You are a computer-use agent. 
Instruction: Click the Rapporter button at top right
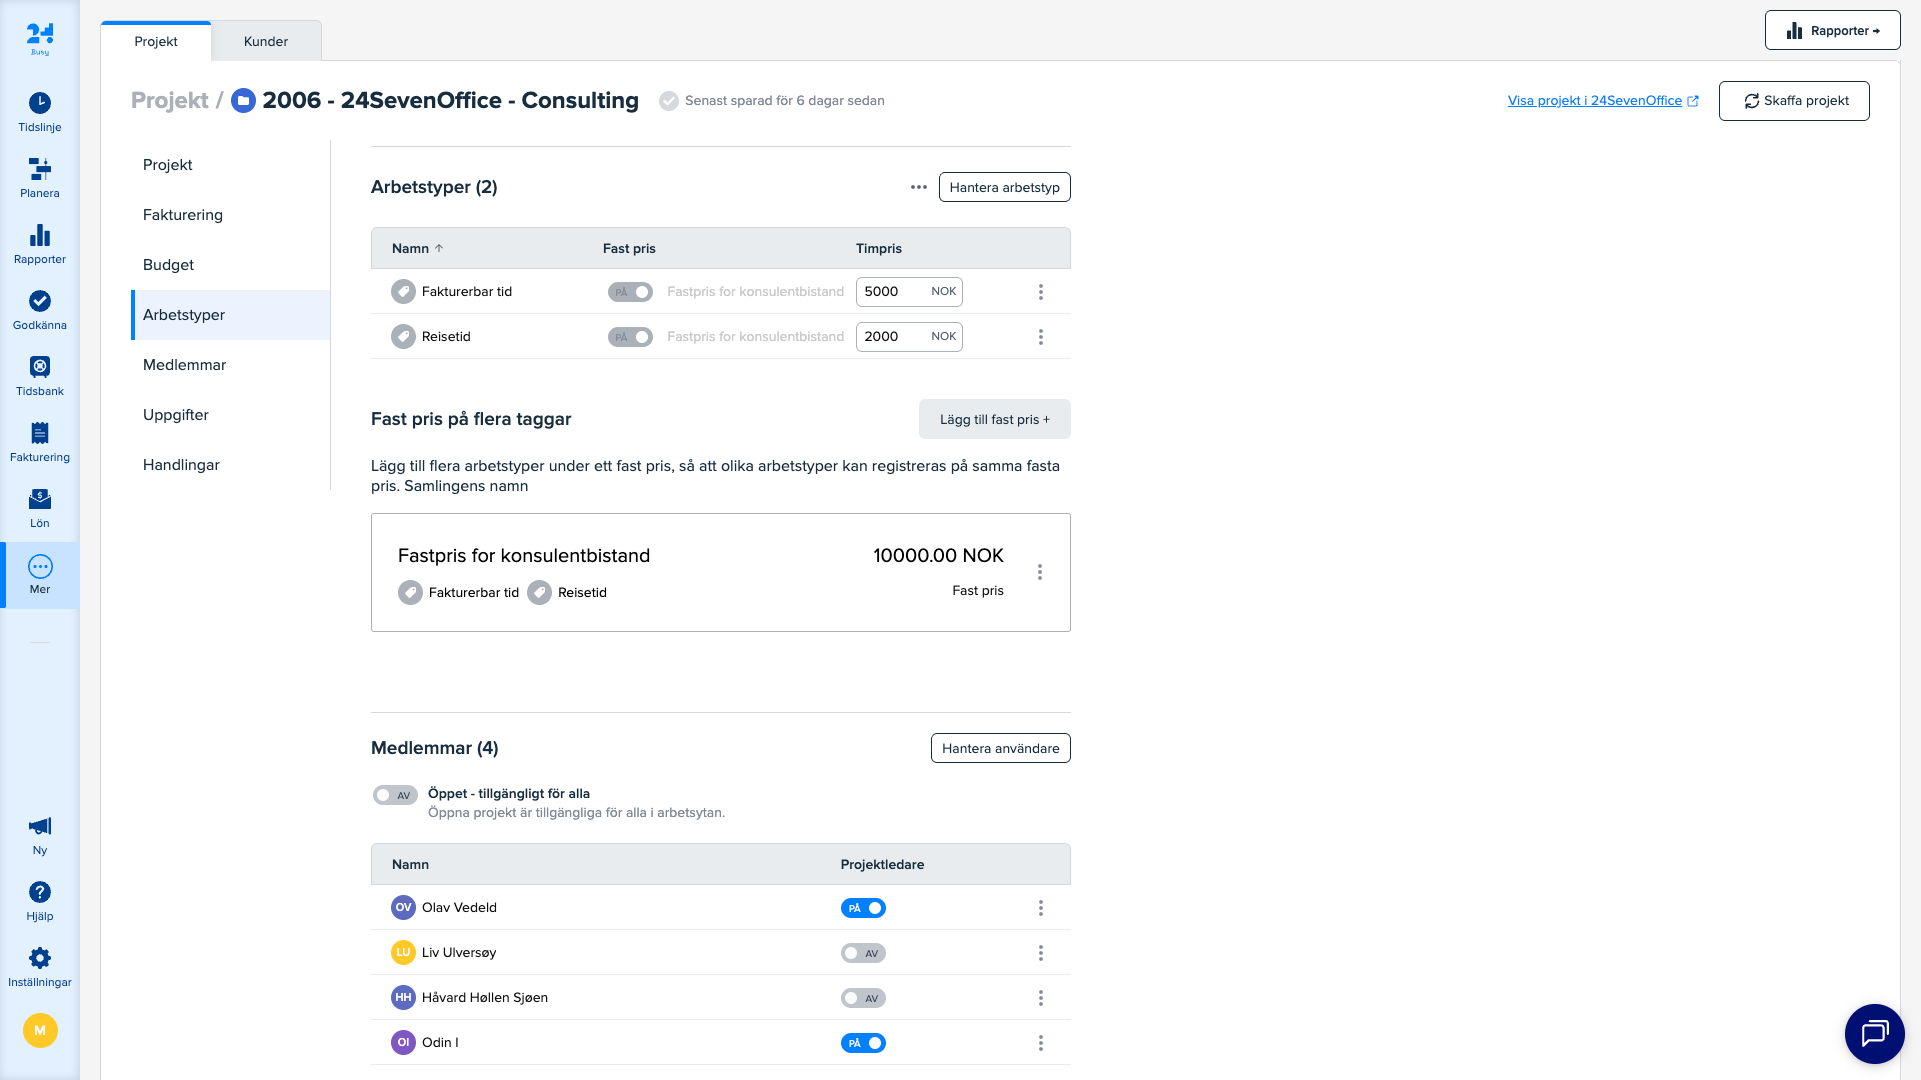pos(1832,30)
